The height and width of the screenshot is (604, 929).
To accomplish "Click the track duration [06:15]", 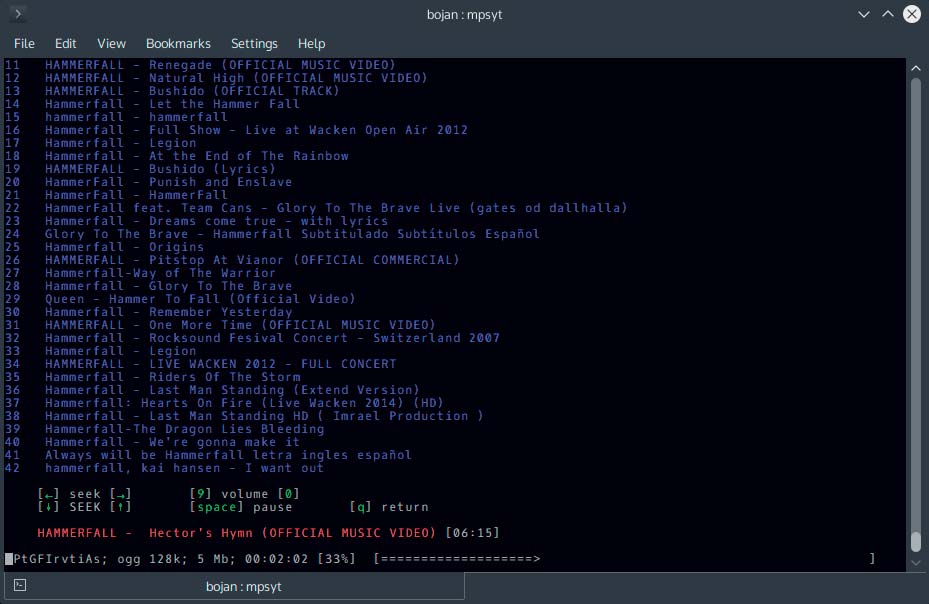I will pyautogui.click(x=472, y=533).
